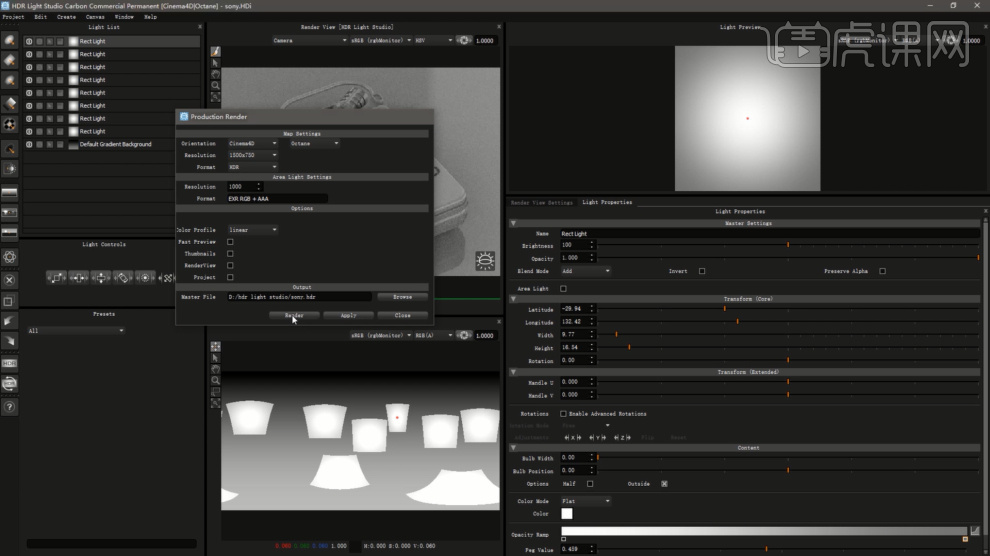
Task: Open the Create menu
Action: (66, 17)
